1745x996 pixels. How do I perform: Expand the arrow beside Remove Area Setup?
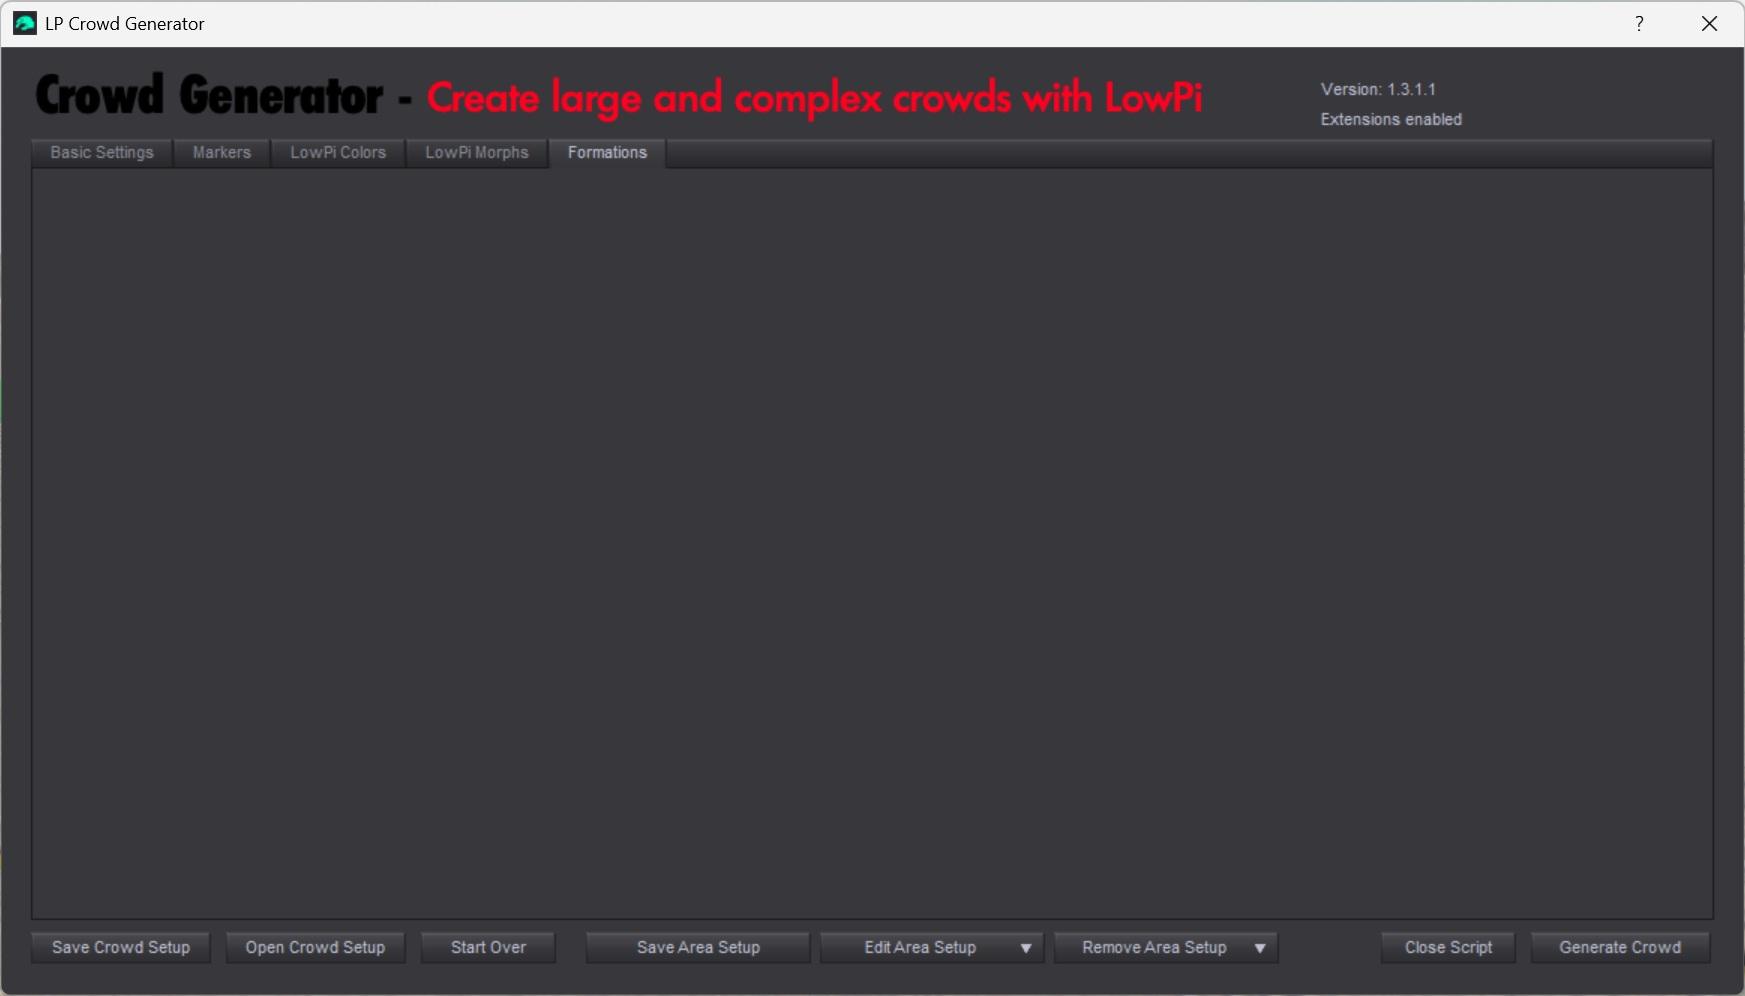coord(1260,948)
